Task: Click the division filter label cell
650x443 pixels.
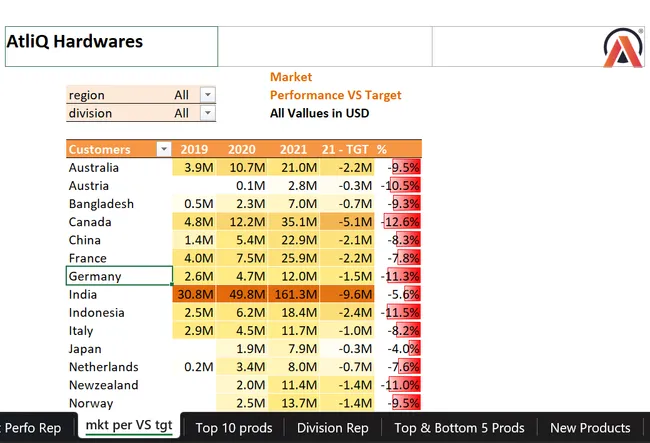Action: pos(90,113)
